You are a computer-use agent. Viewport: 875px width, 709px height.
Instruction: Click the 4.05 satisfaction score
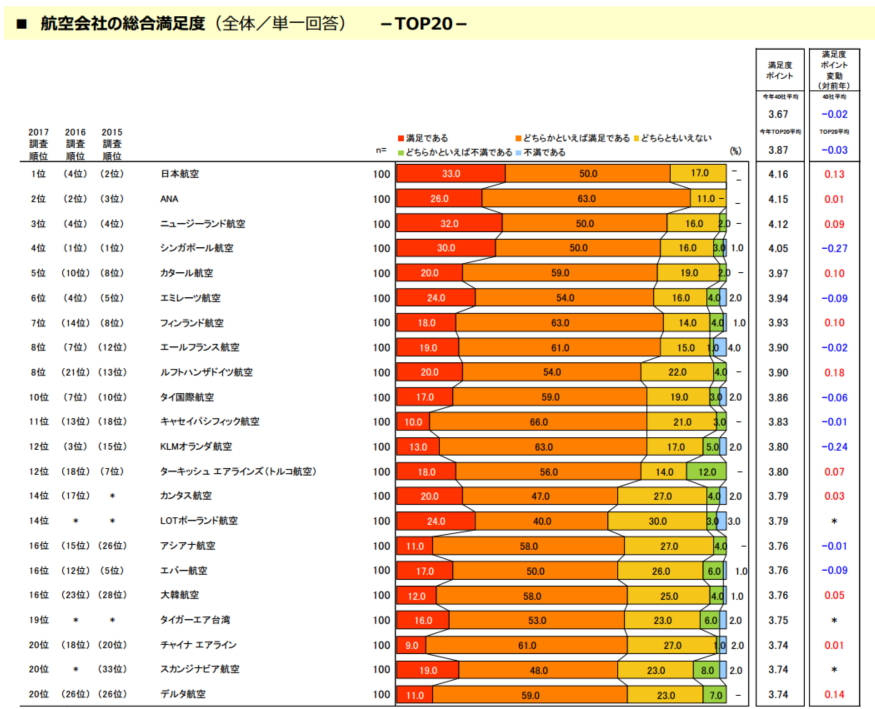(x=778, y=249)
